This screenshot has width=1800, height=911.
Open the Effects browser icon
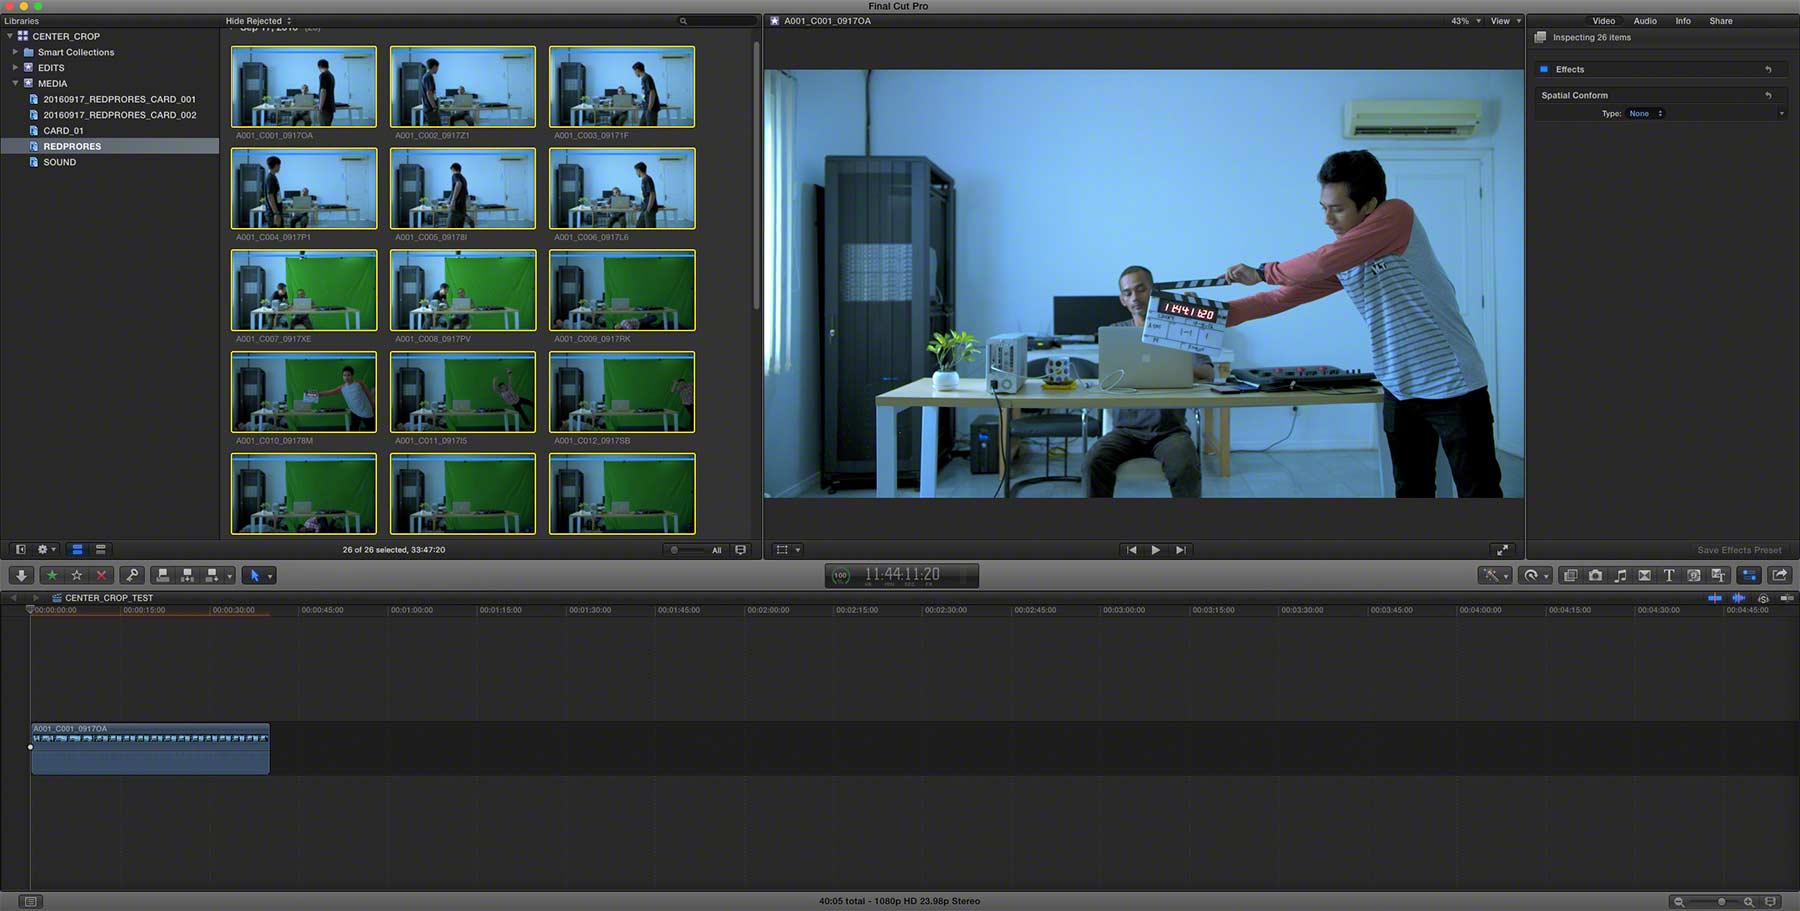pos(1570,575)
